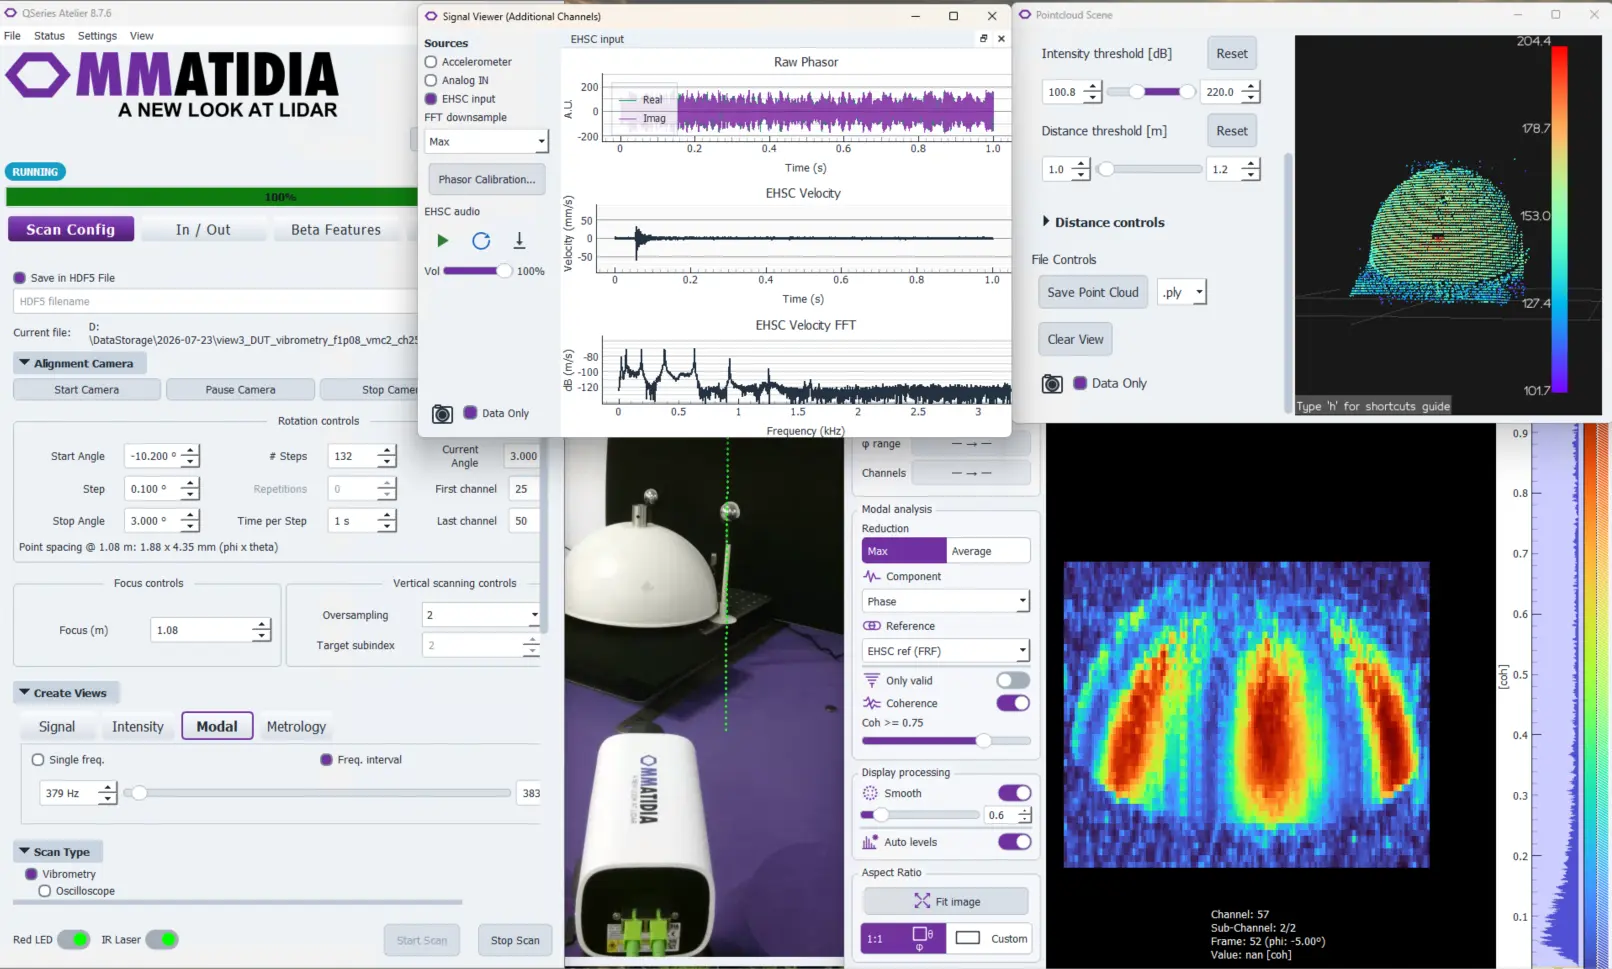The height and width of the screenshot is (969, 1612).
Task: Select 1:1 aspect ratio icon
Action: pos(903,938)
